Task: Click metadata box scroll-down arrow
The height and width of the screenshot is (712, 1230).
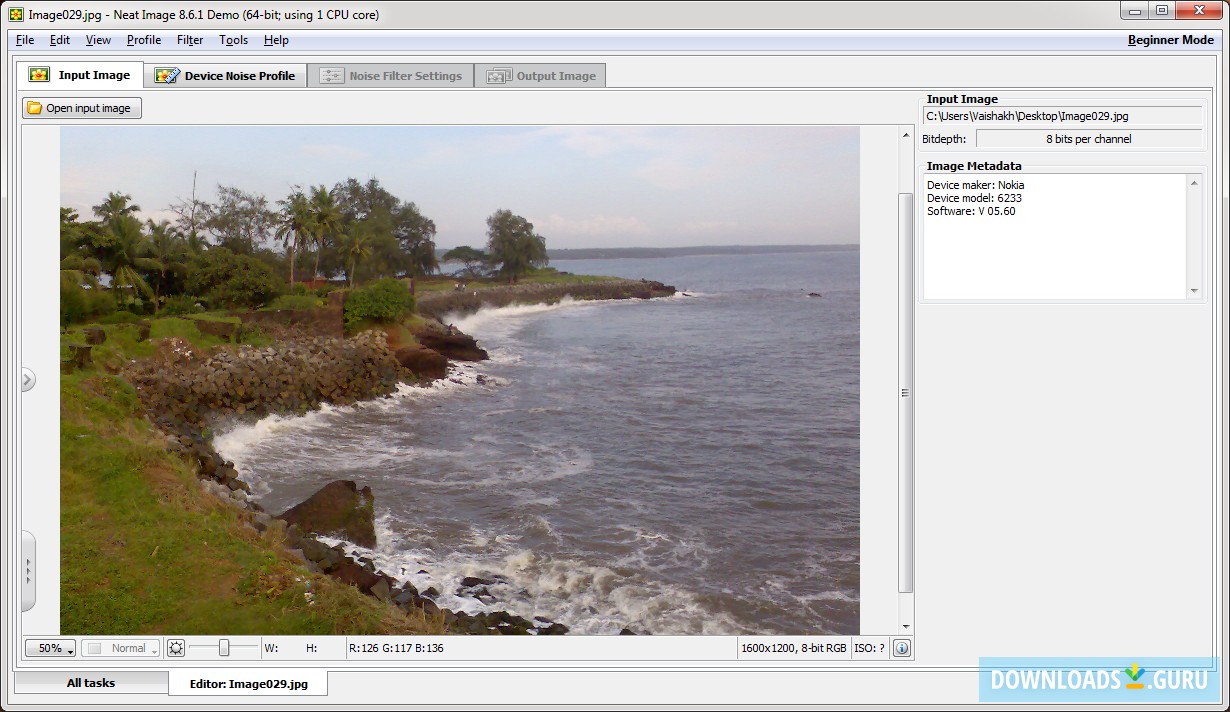Action: pos(1194,291)
